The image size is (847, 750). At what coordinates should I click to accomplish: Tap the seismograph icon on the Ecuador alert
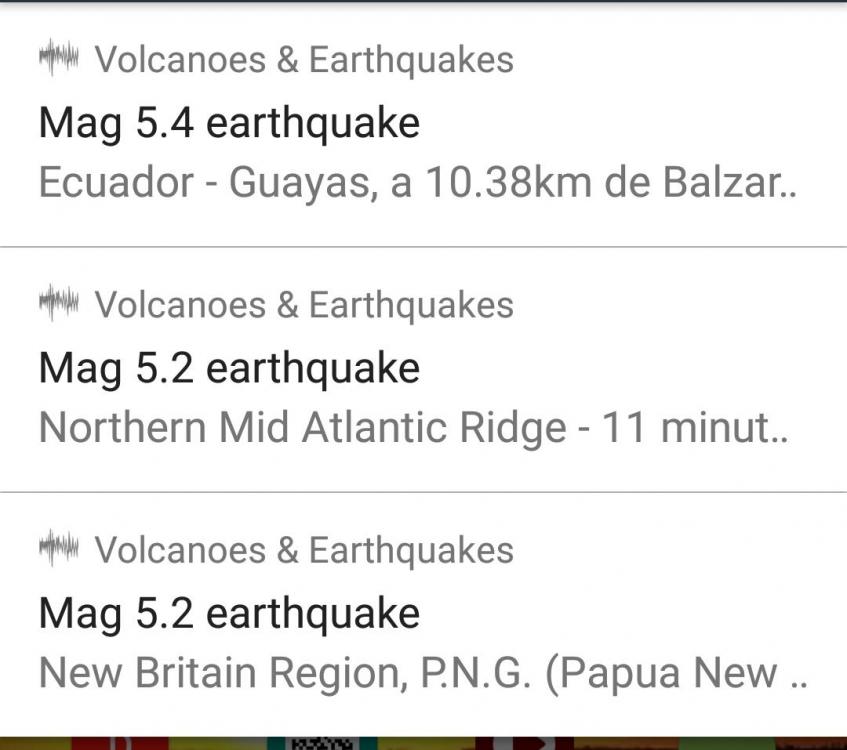[58, 59]
